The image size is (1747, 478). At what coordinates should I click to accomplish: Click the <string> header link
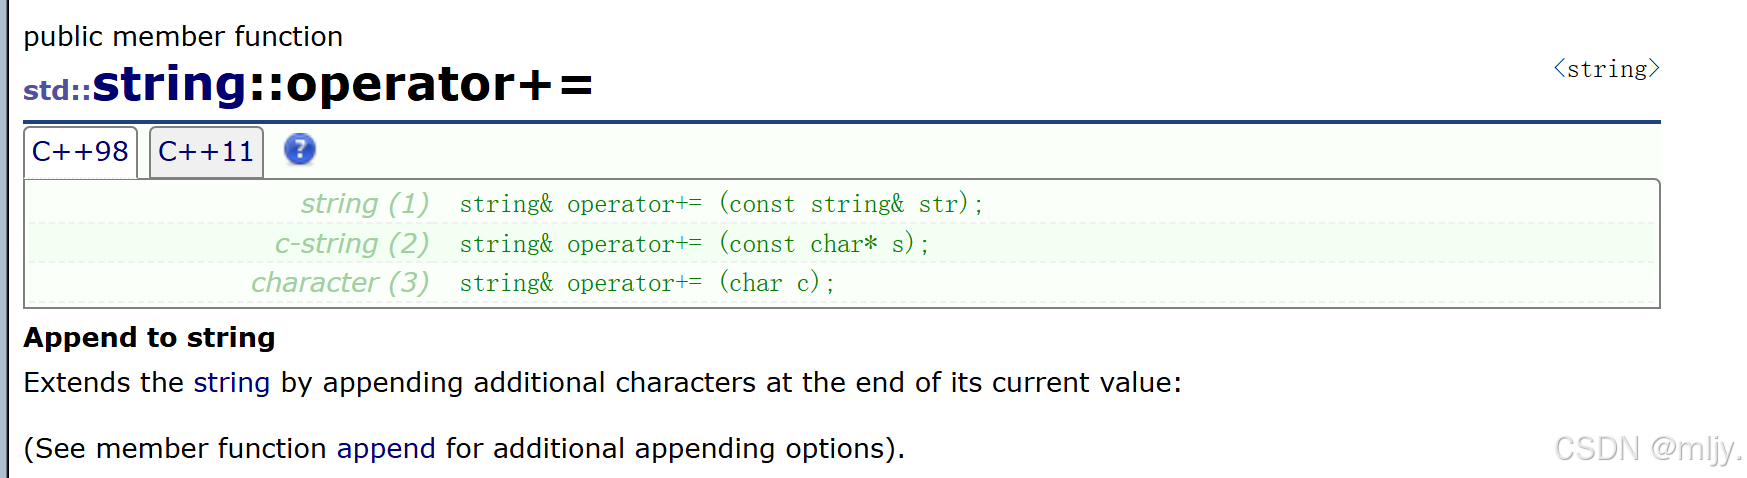(1606, 69)
